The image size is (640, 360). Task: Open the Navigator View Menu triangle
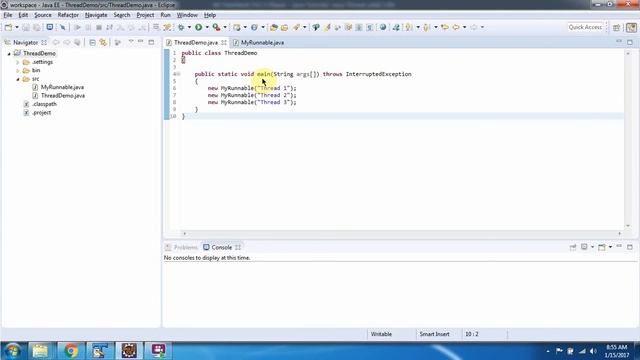[131, 42]
